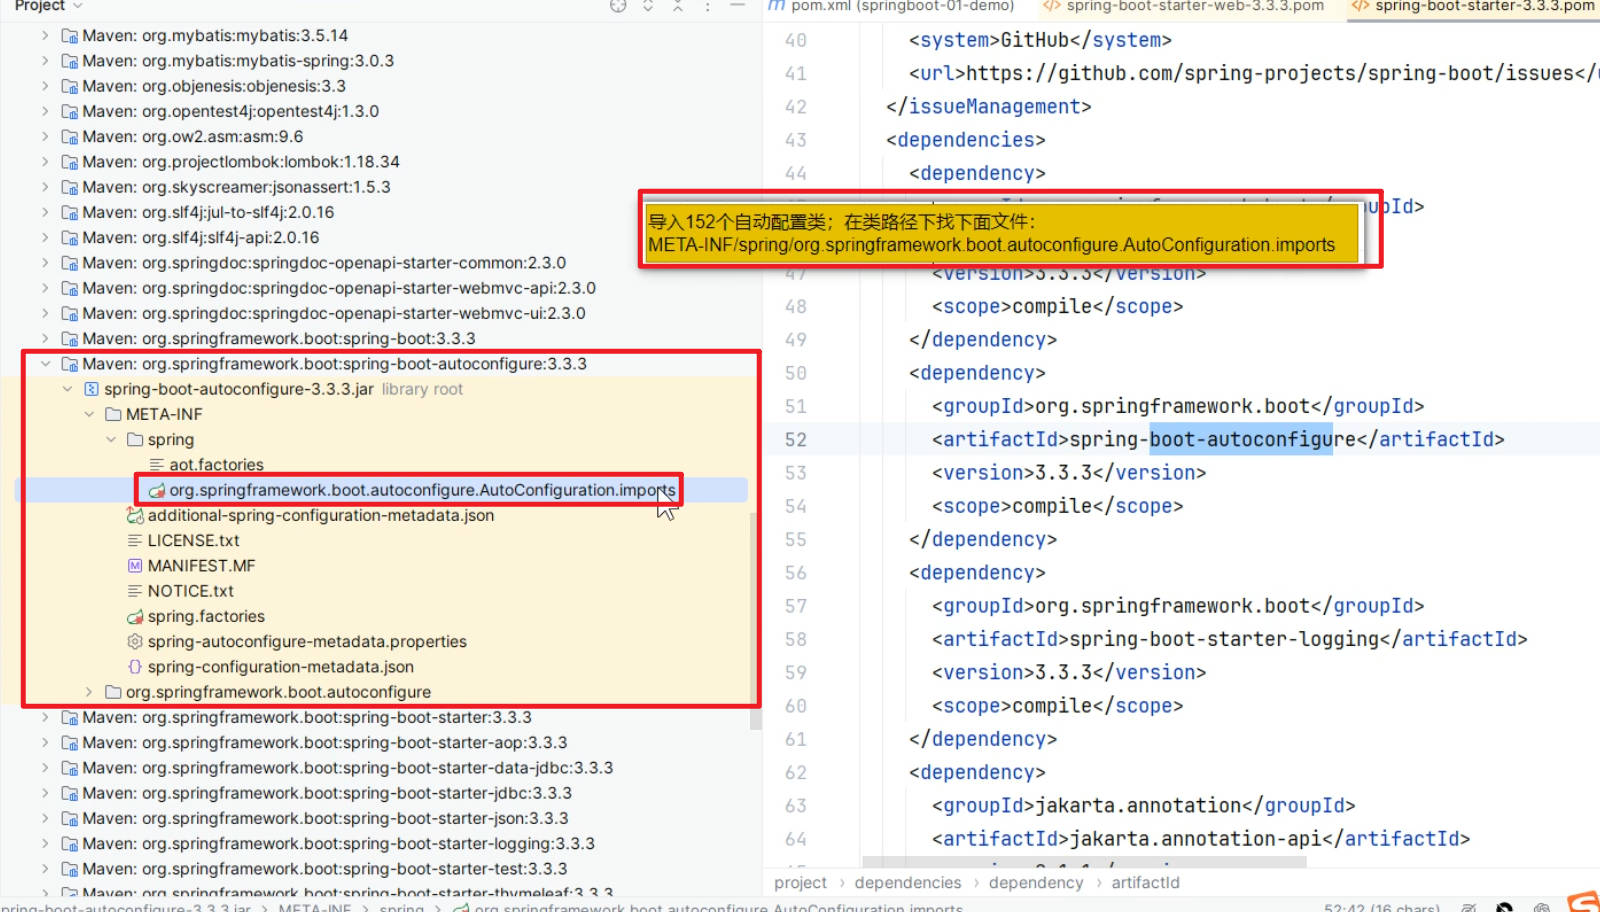Hide the Project tool window with minimize icon
The height and width of the screenshot is (912, 1600).
tap(737, 6)
